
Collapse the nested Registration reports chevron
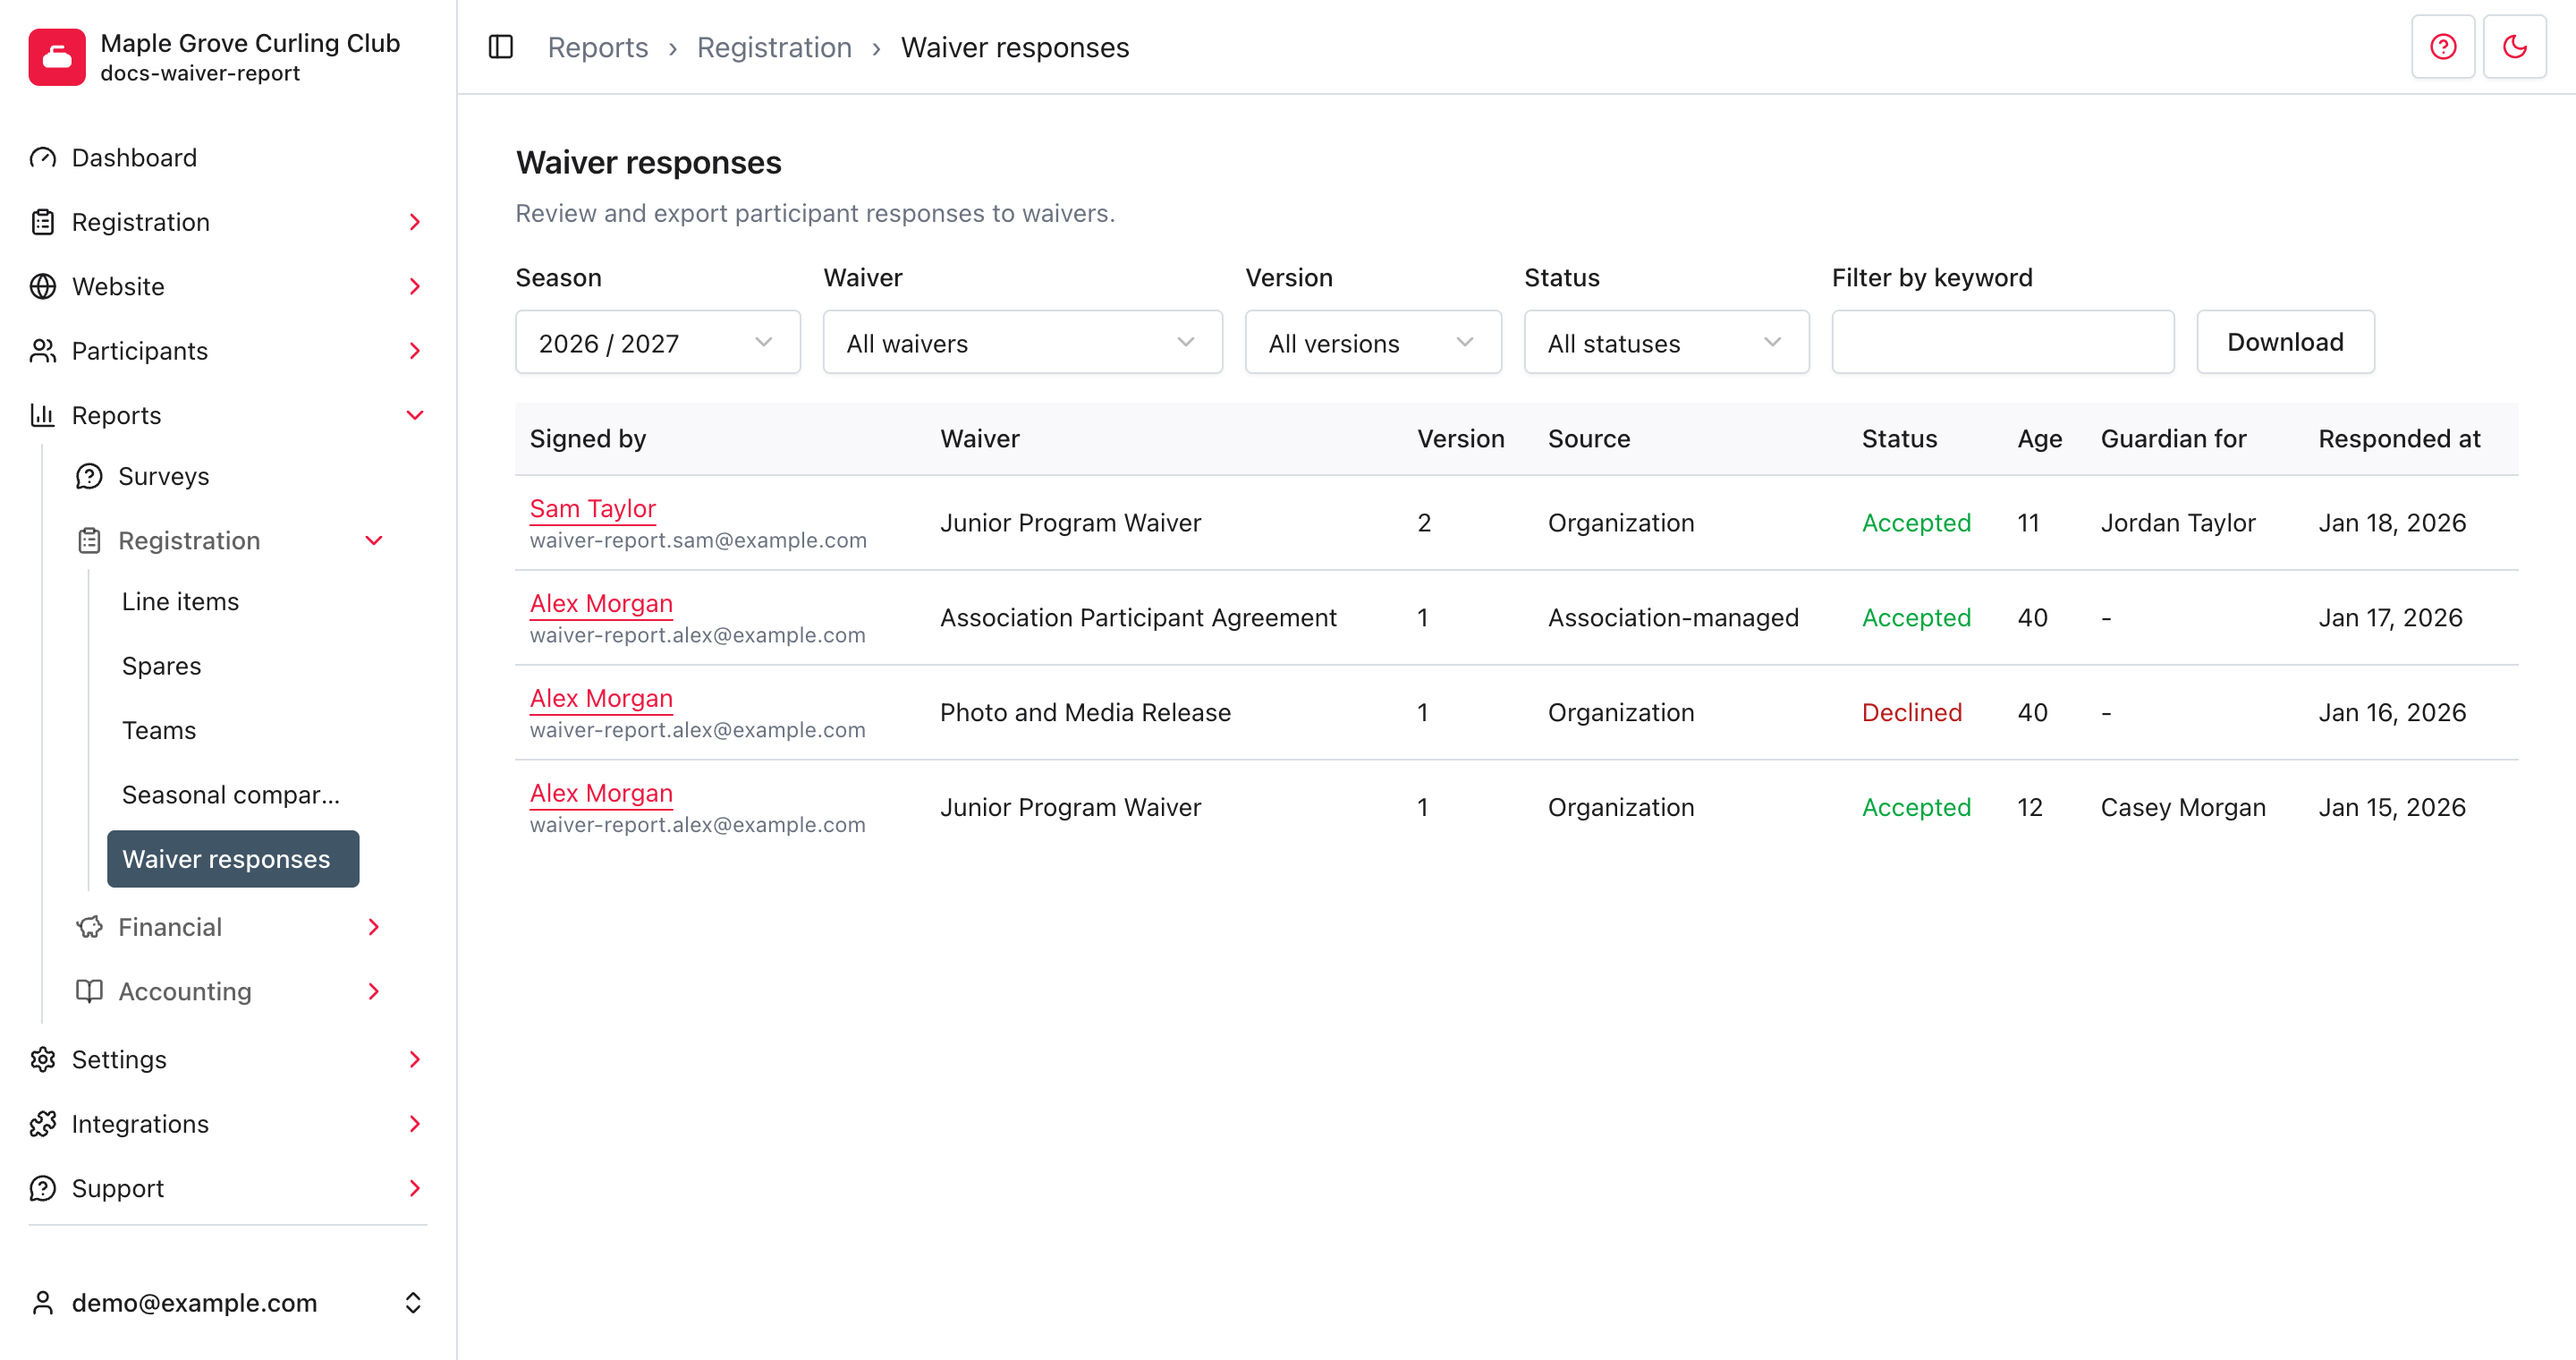click(374, 541)
